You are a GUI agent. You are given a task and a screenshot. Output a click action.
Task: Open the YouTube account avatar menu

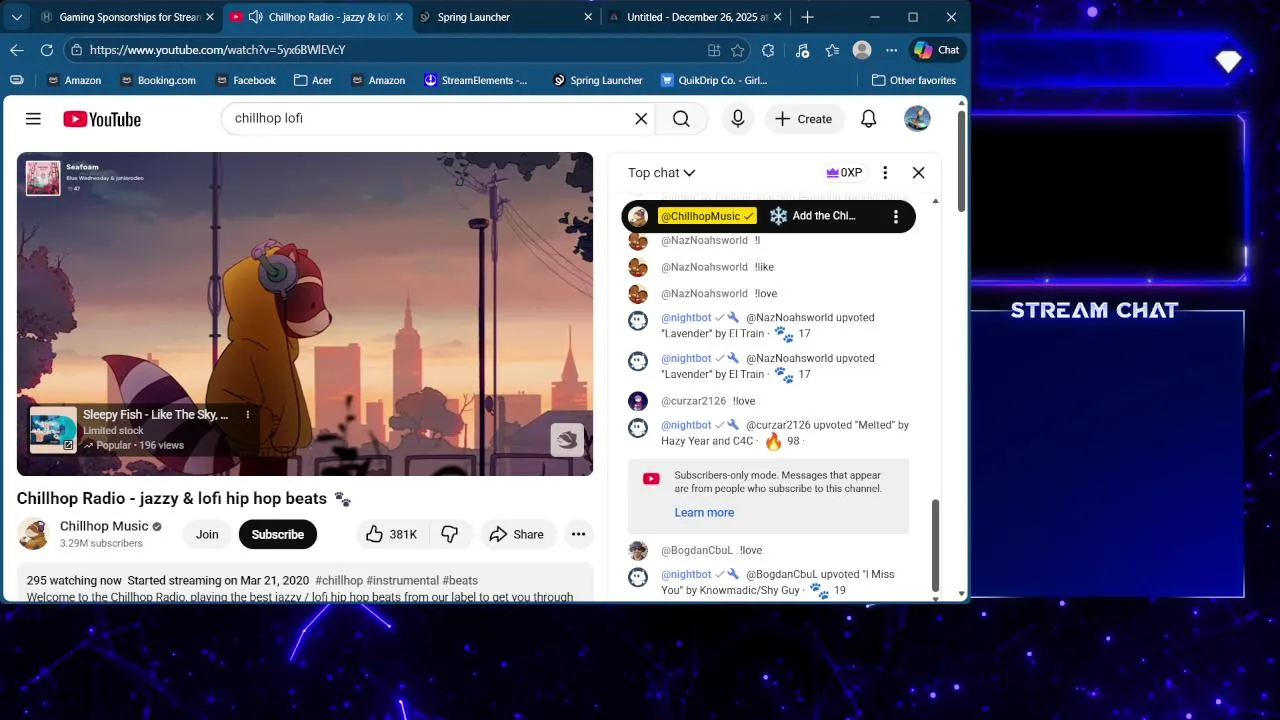tap(917, 119)
